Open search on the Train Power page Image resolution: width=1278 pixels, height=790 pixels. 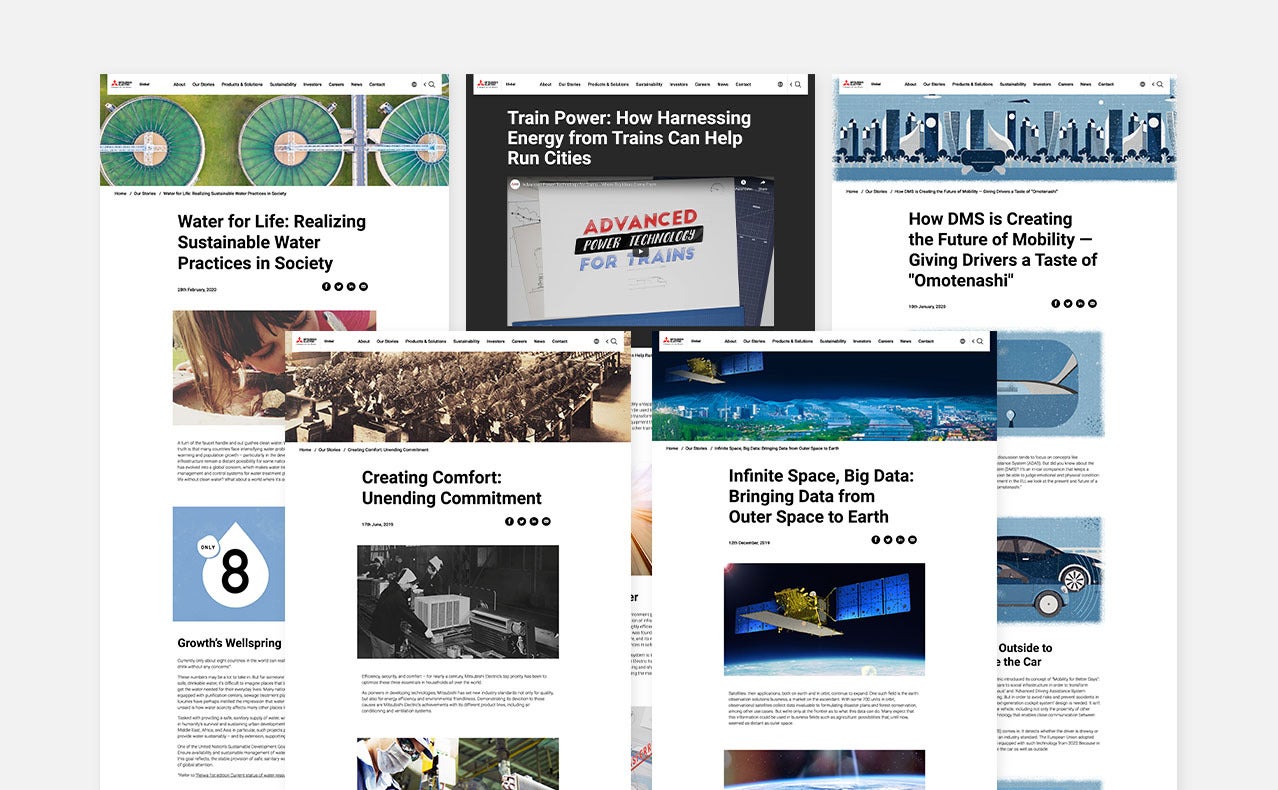point(798,85)
